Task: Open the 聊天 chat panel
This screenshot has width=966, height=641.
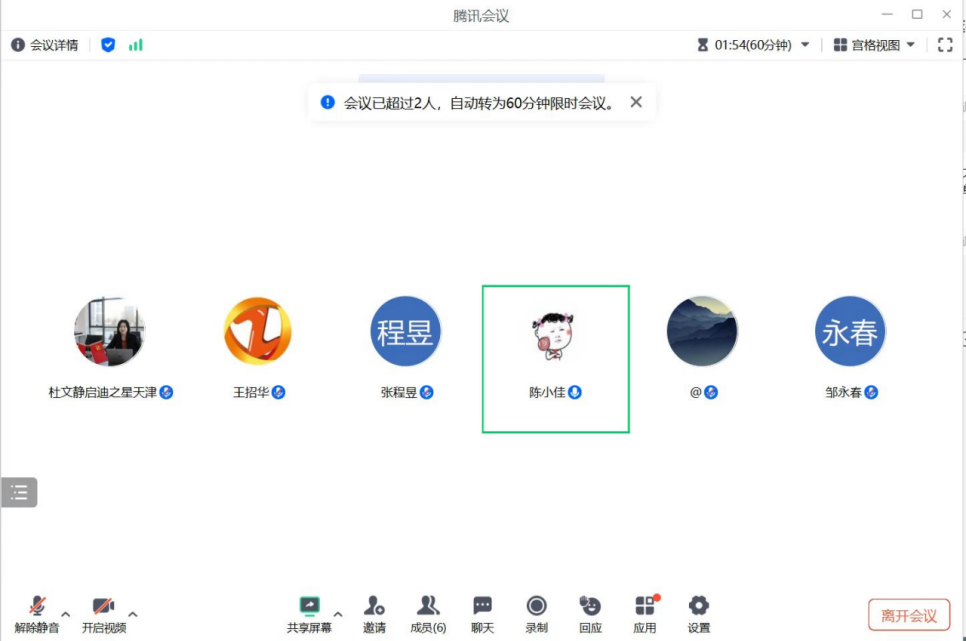Action: click(482, 614)
